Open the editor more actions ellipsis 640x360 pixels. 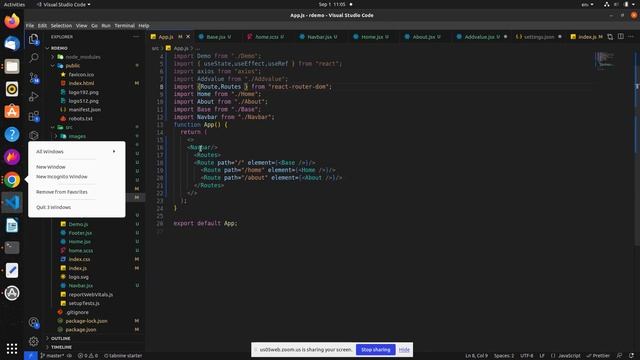631,37
